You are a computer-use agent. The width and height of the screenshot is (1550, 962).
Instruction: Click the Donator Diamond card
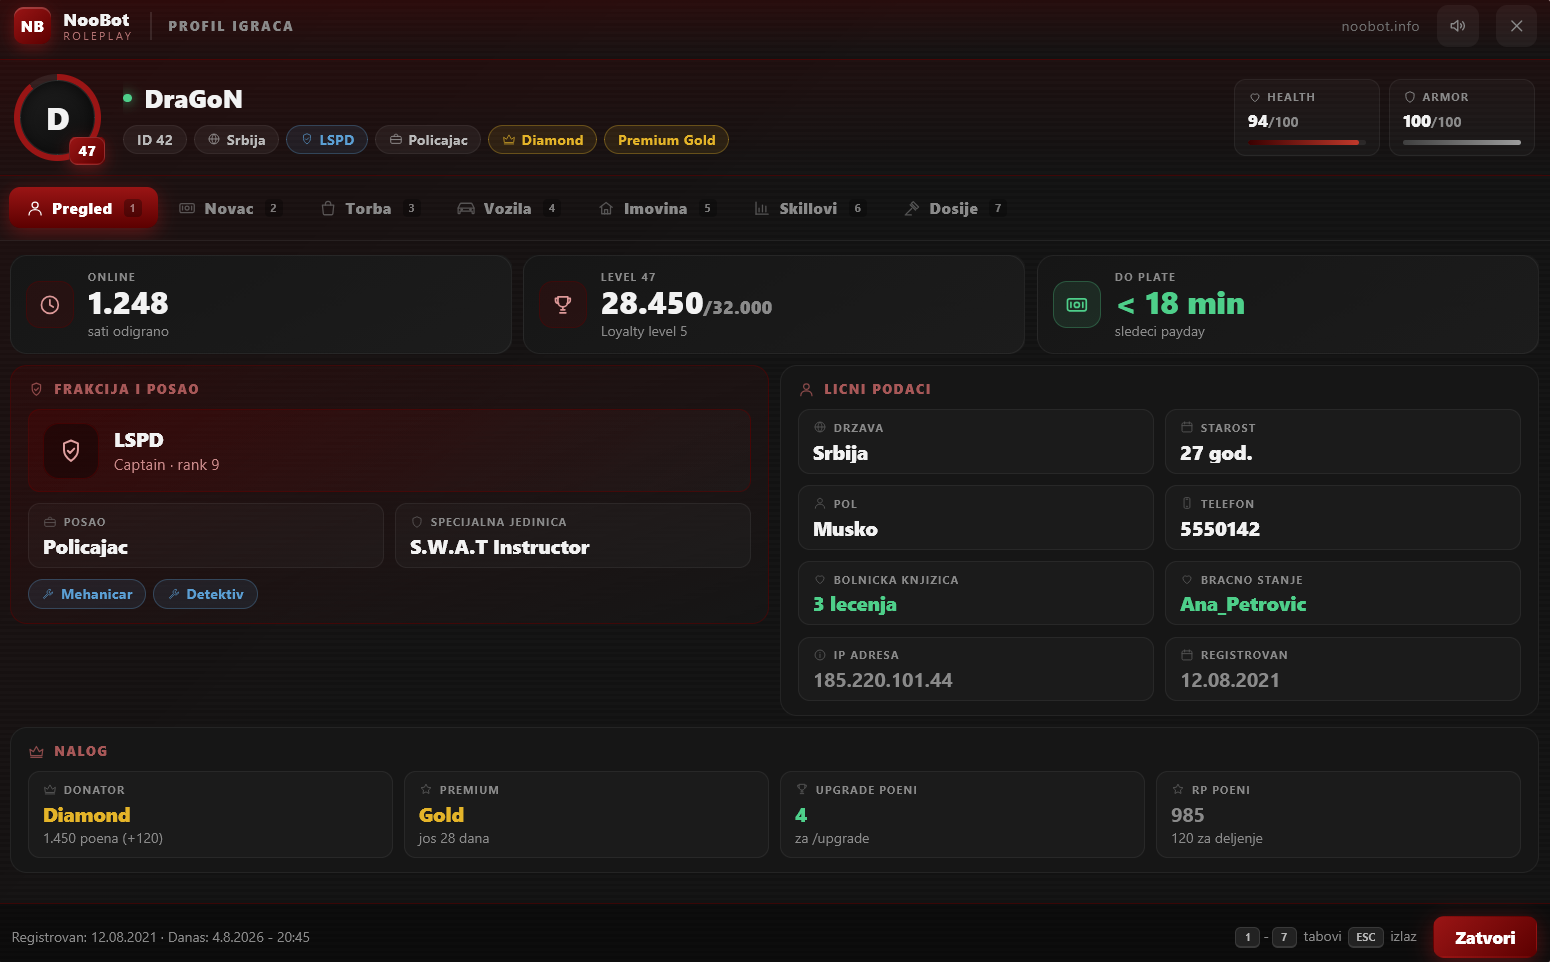pos(210,814)
